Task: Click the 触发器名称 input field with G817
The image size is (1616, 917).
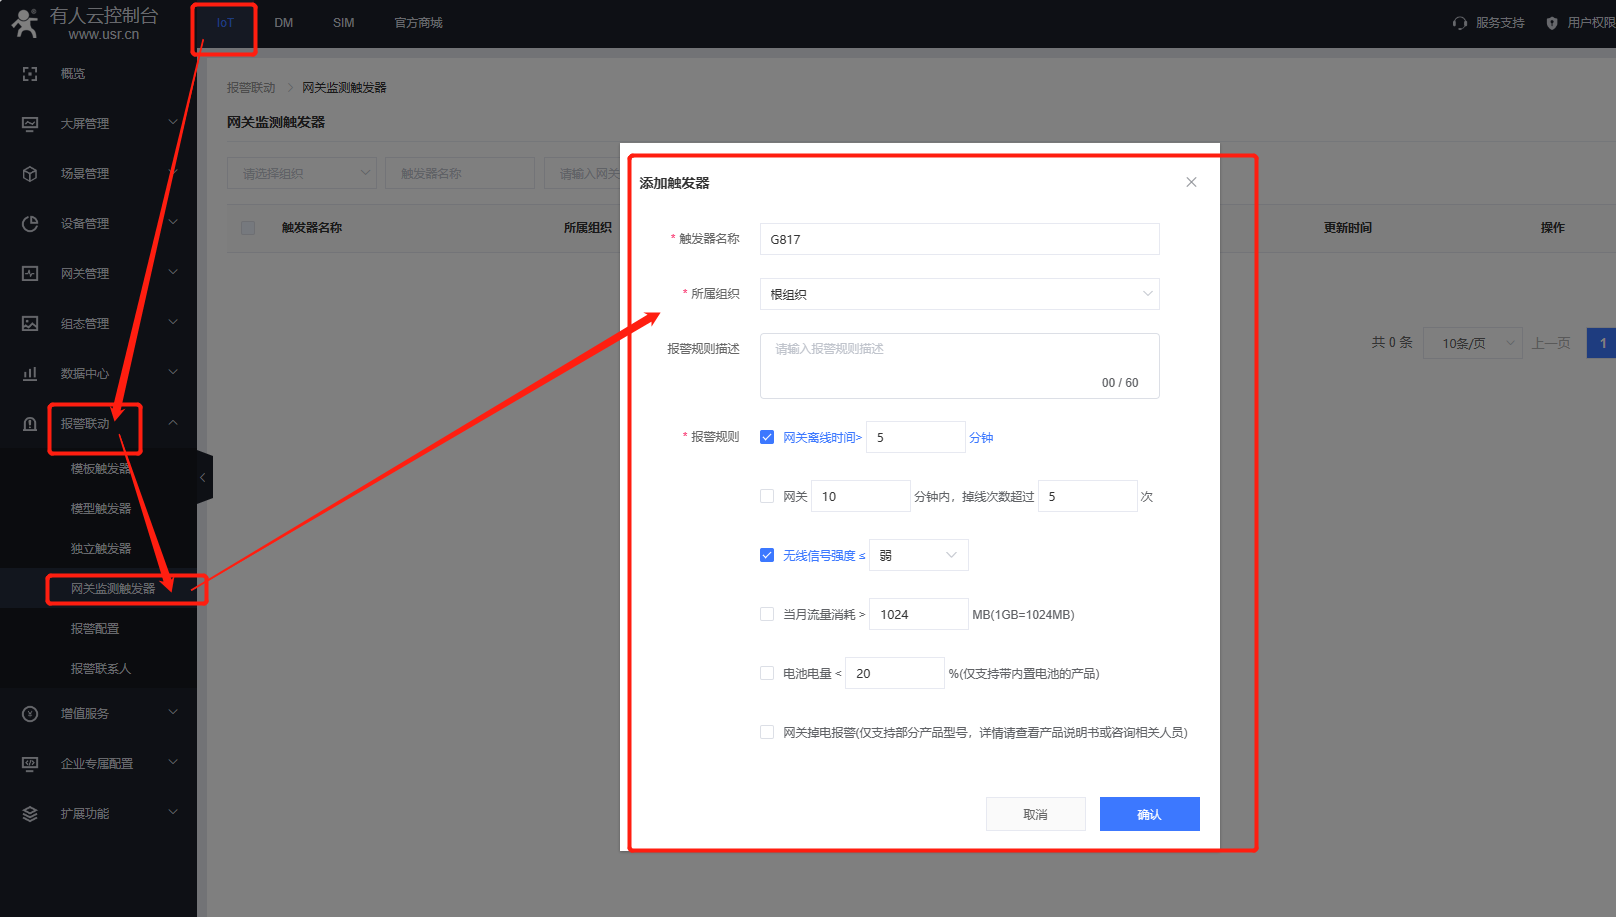Action: pos(959,239)
